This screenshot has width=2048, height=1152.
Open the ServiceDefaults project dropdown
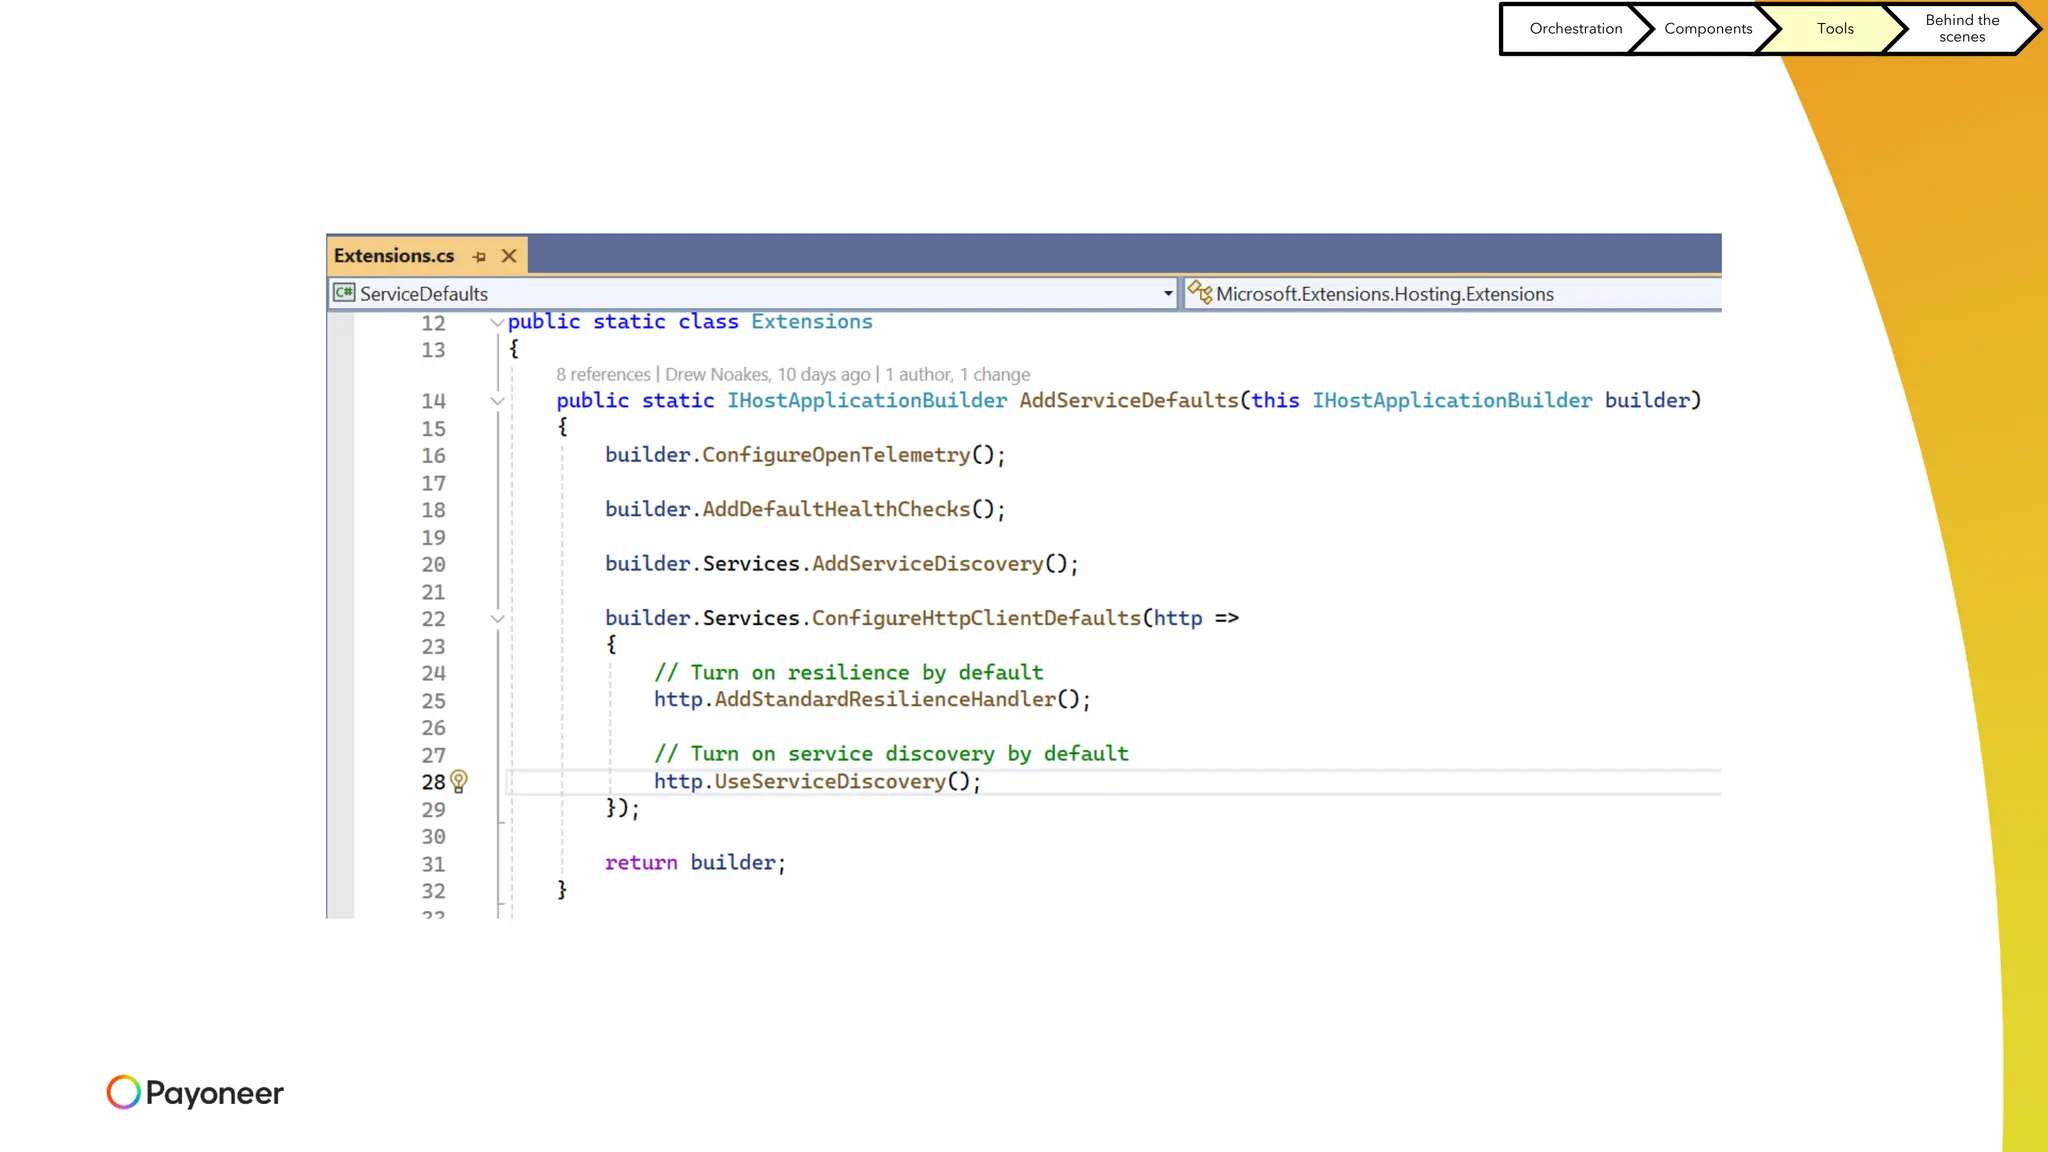754,294
